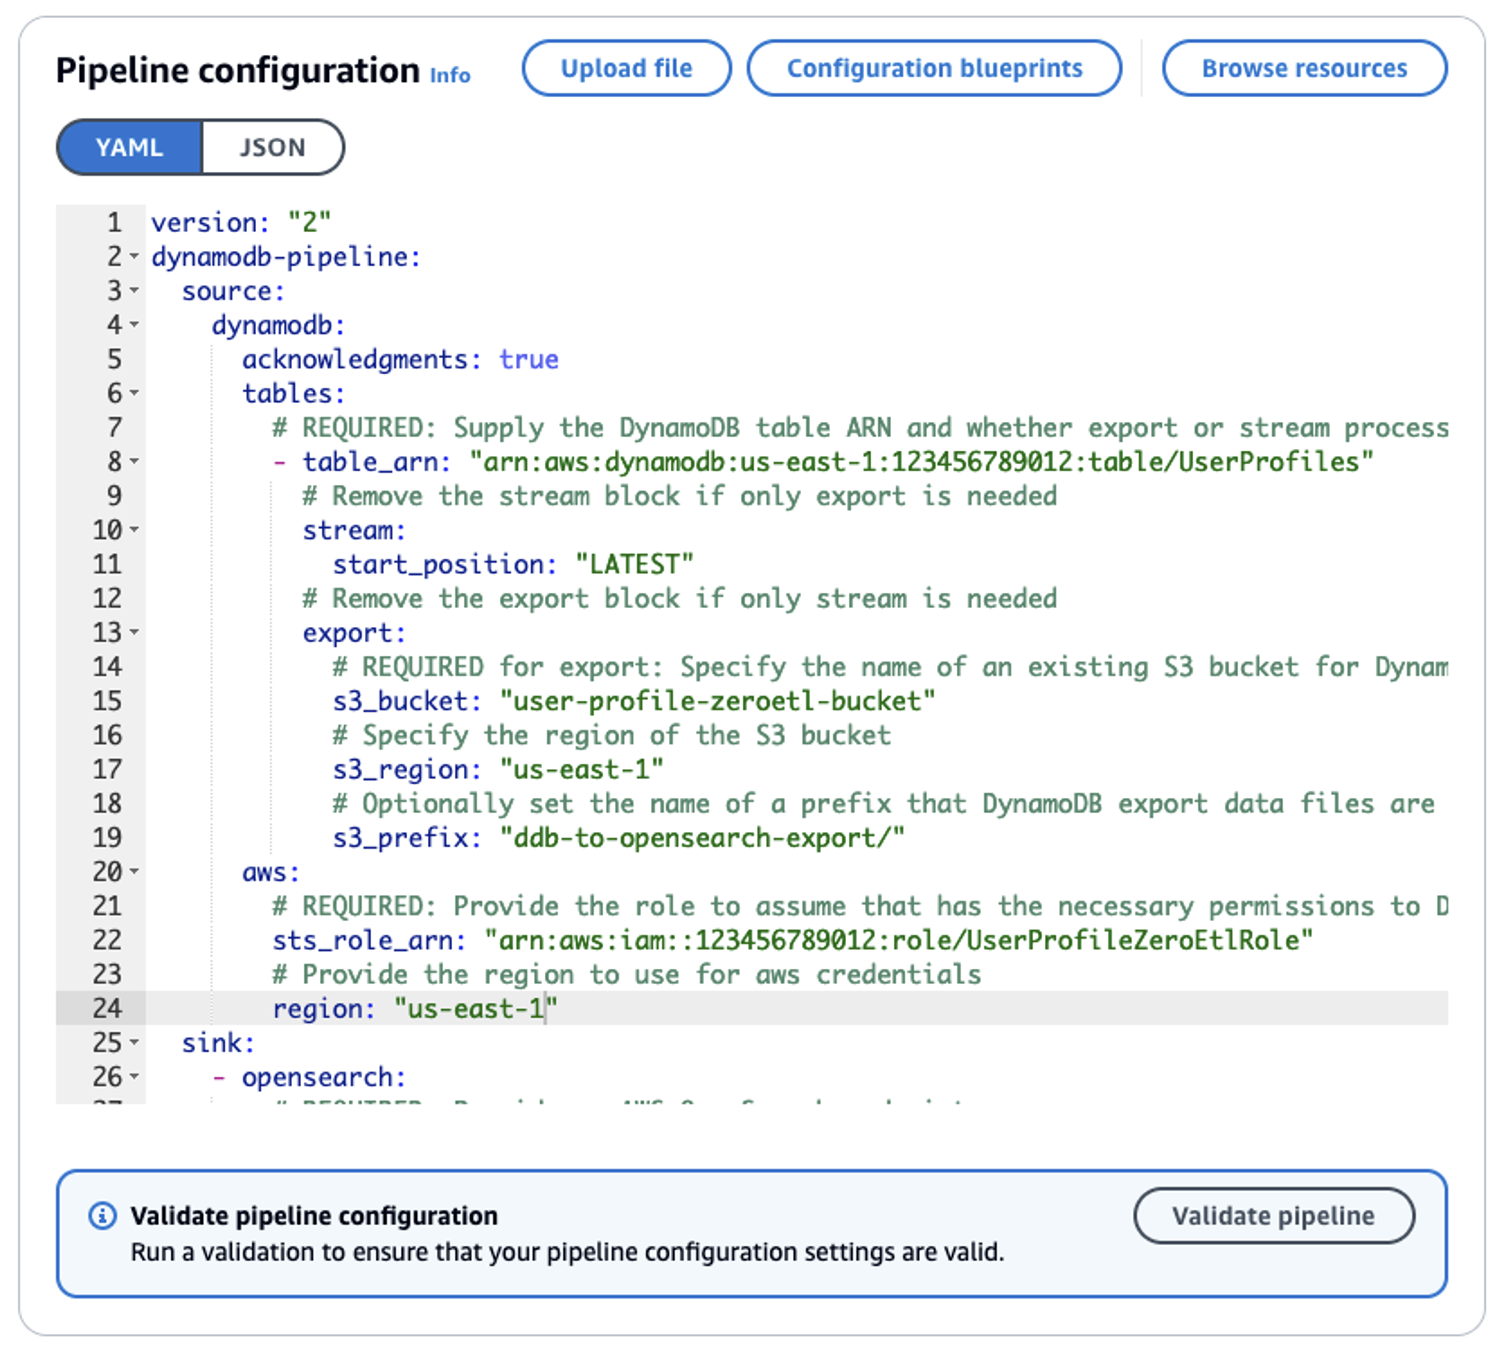Open the Info link beside Pipeline configuration
Viewport: 1506px width, 1354px height.
click(x=450, y=75)
